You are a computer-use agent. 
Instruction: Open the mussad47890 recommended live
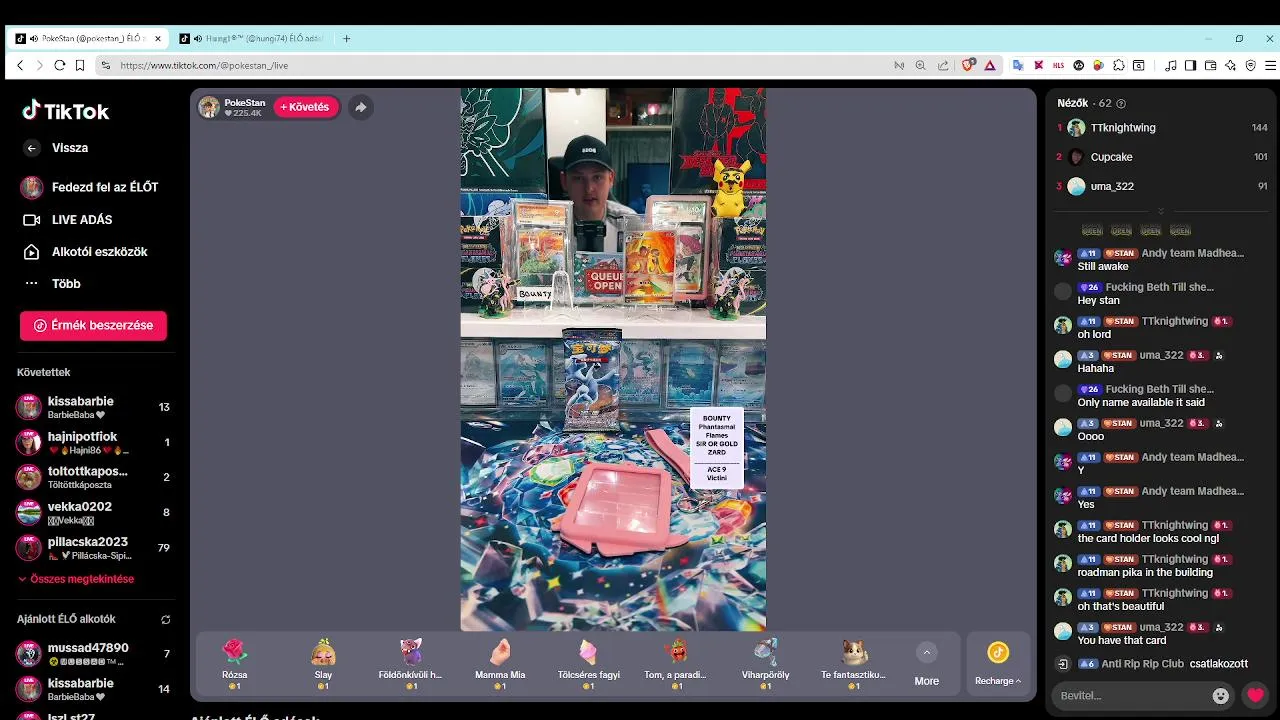point(93,654)
